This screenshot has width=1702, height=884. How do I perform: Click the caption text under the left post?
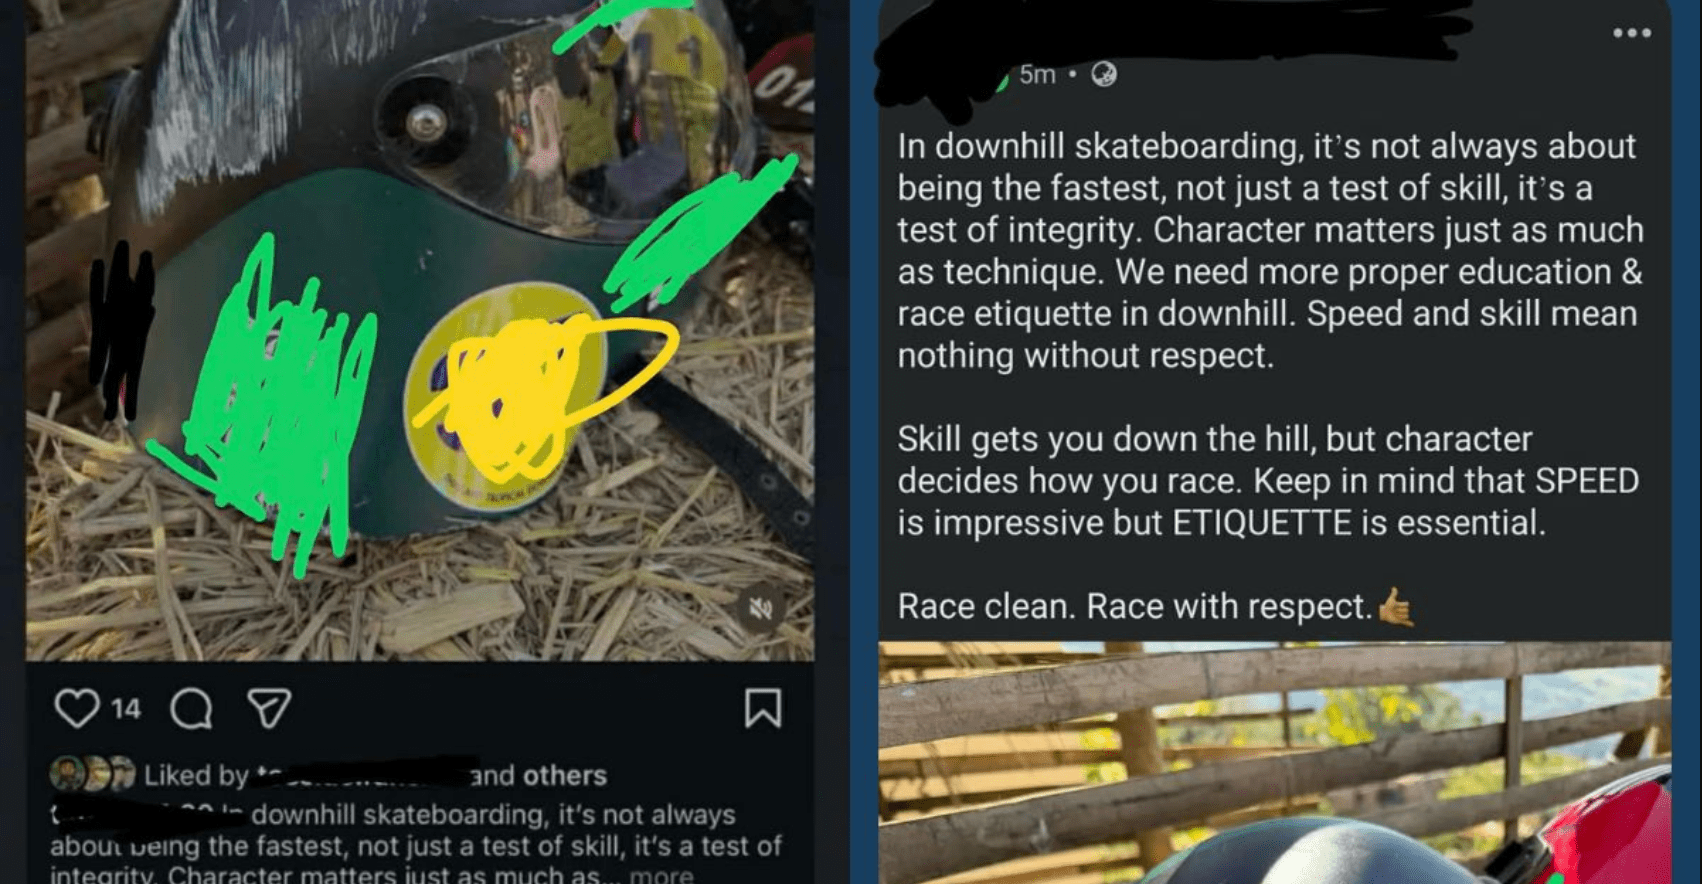point(415,846)
